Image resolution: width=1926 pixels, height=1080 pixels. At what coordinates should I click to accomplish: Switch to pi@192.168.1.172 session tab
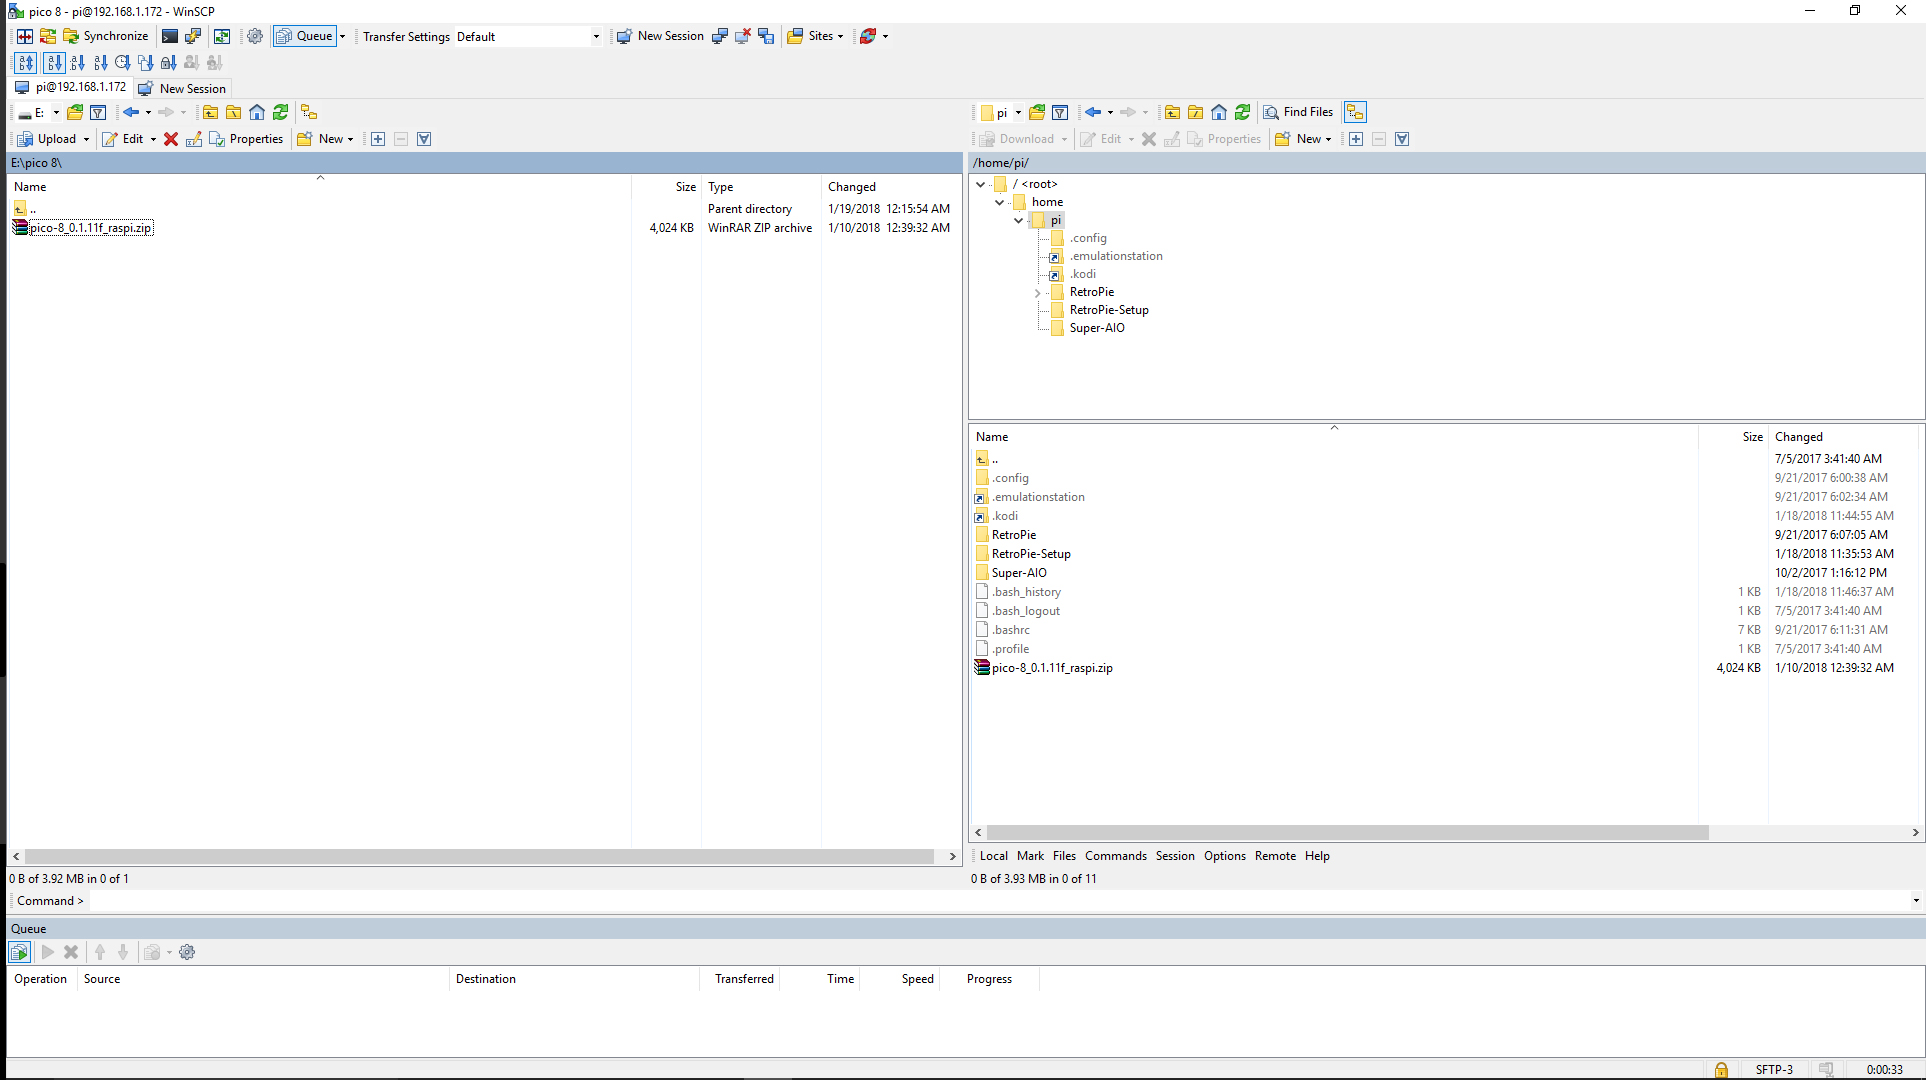[71, 87]
